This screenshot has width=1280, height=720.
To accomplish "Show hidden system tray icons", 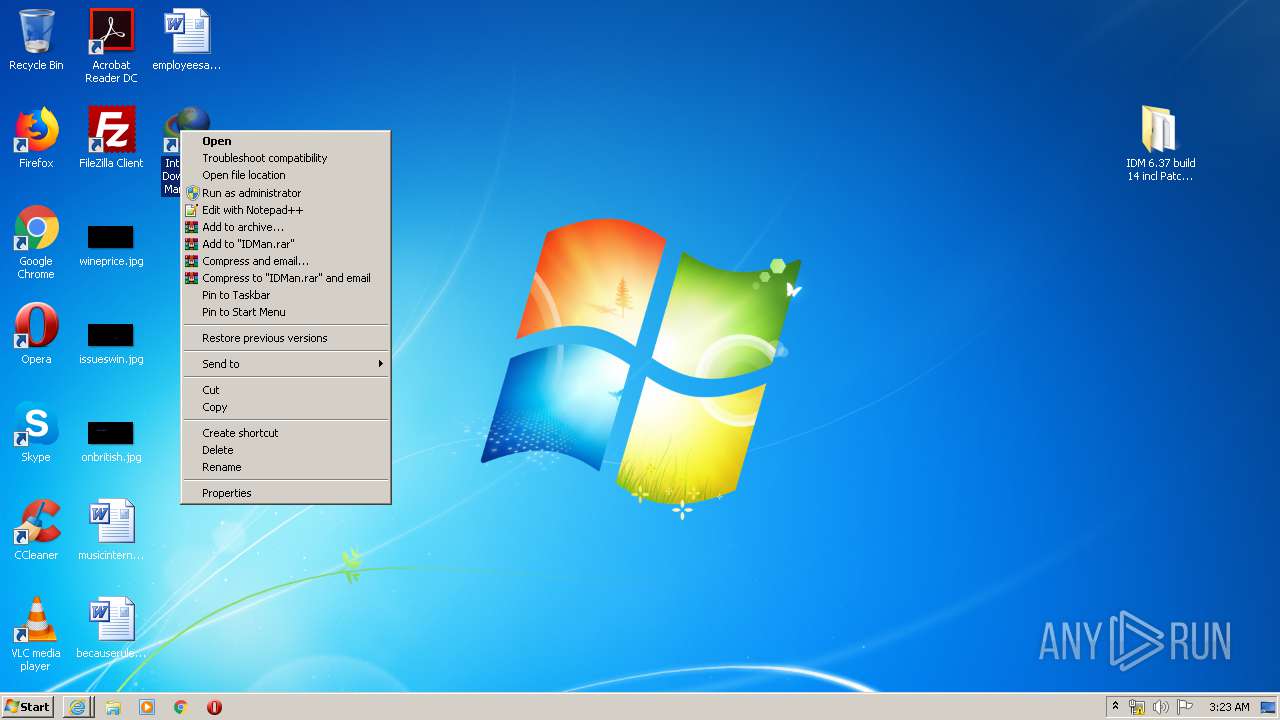I will coord(1115,707).
